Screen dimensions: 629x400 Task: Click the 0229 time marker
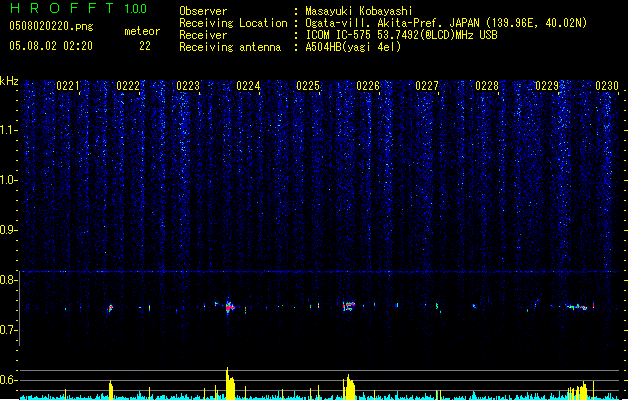[x=547, y=86]
